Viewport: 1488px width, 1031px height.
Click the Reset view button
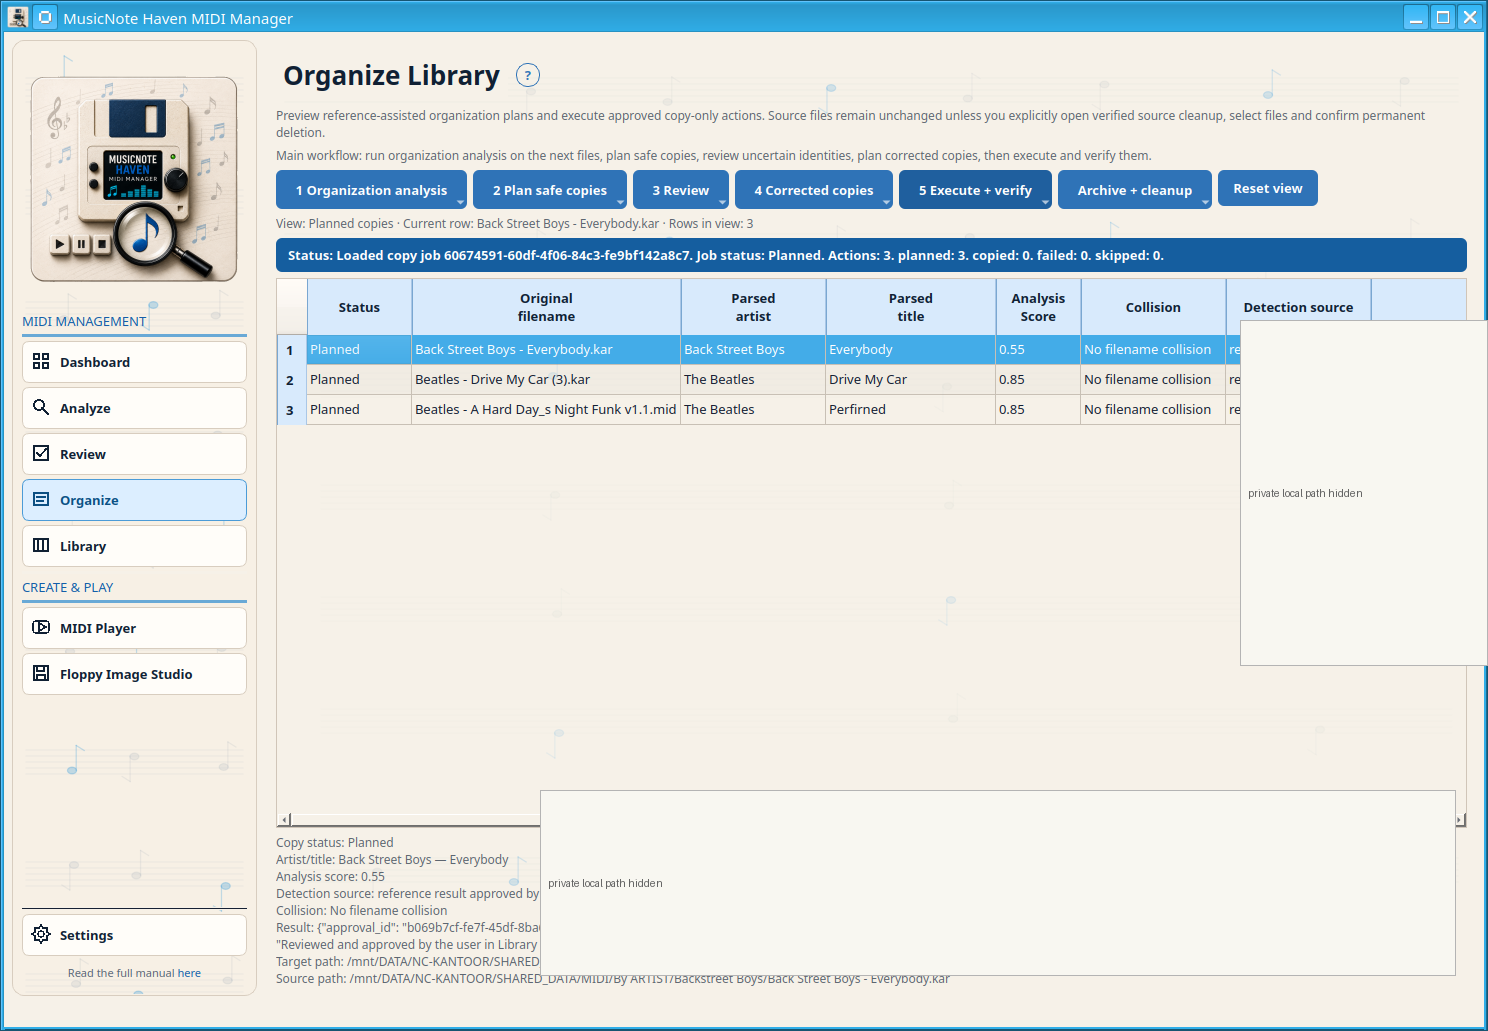click(x=1268, y=188)
